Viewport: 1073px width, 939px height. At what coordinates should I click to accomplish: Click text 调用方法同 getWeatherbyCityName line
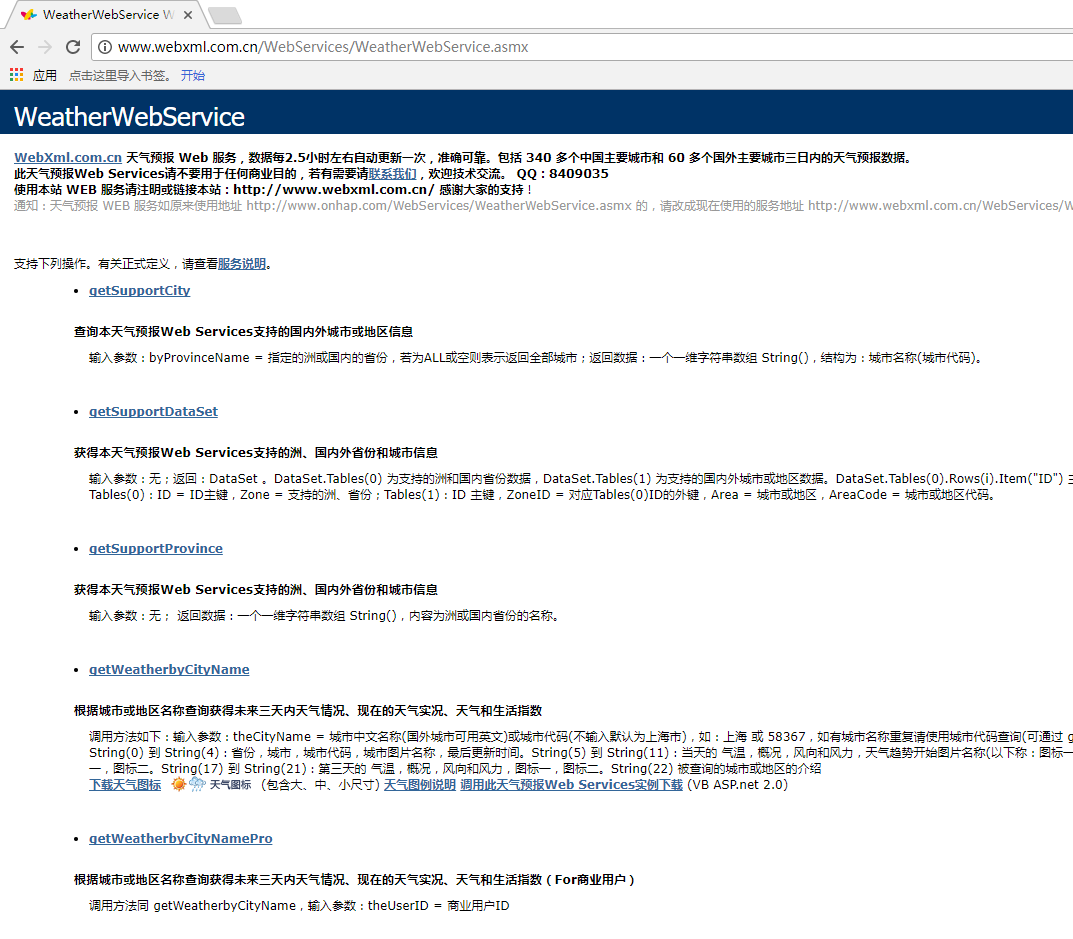299,906
